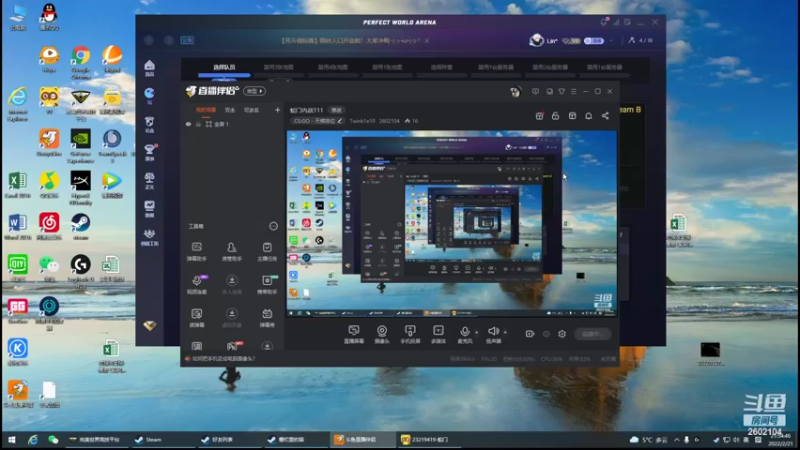The image size is (800, 450).
Task: Click the user avatar in the companion title bar
Action: (515, 91)
